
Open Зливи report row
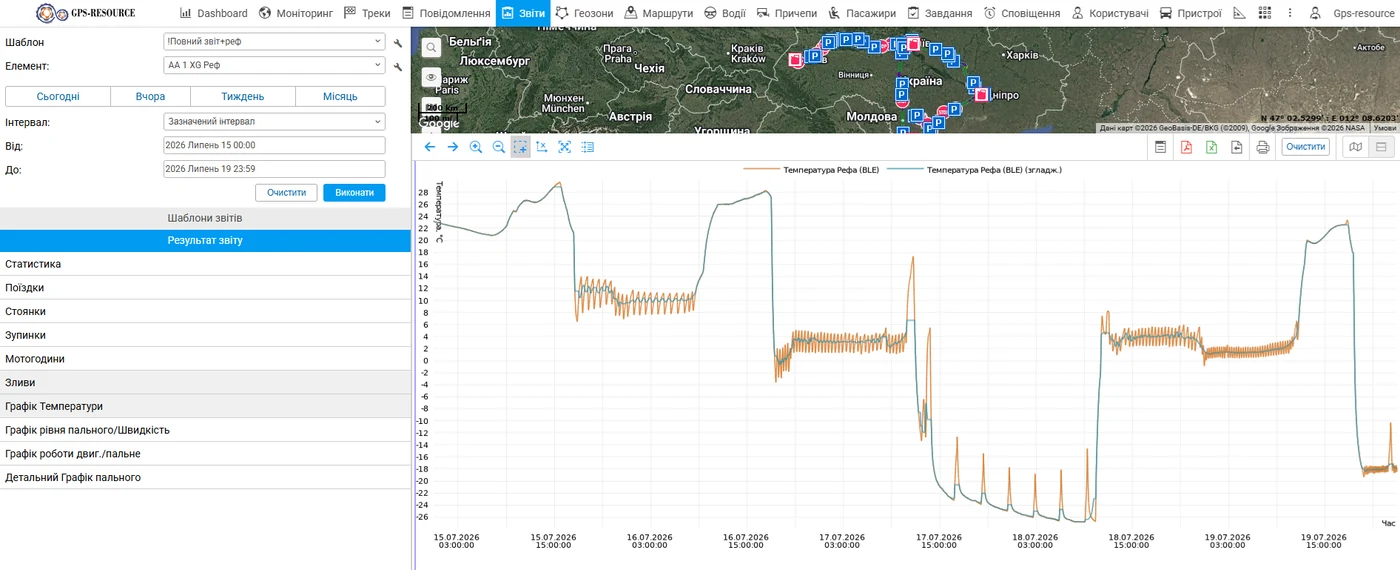205,383
